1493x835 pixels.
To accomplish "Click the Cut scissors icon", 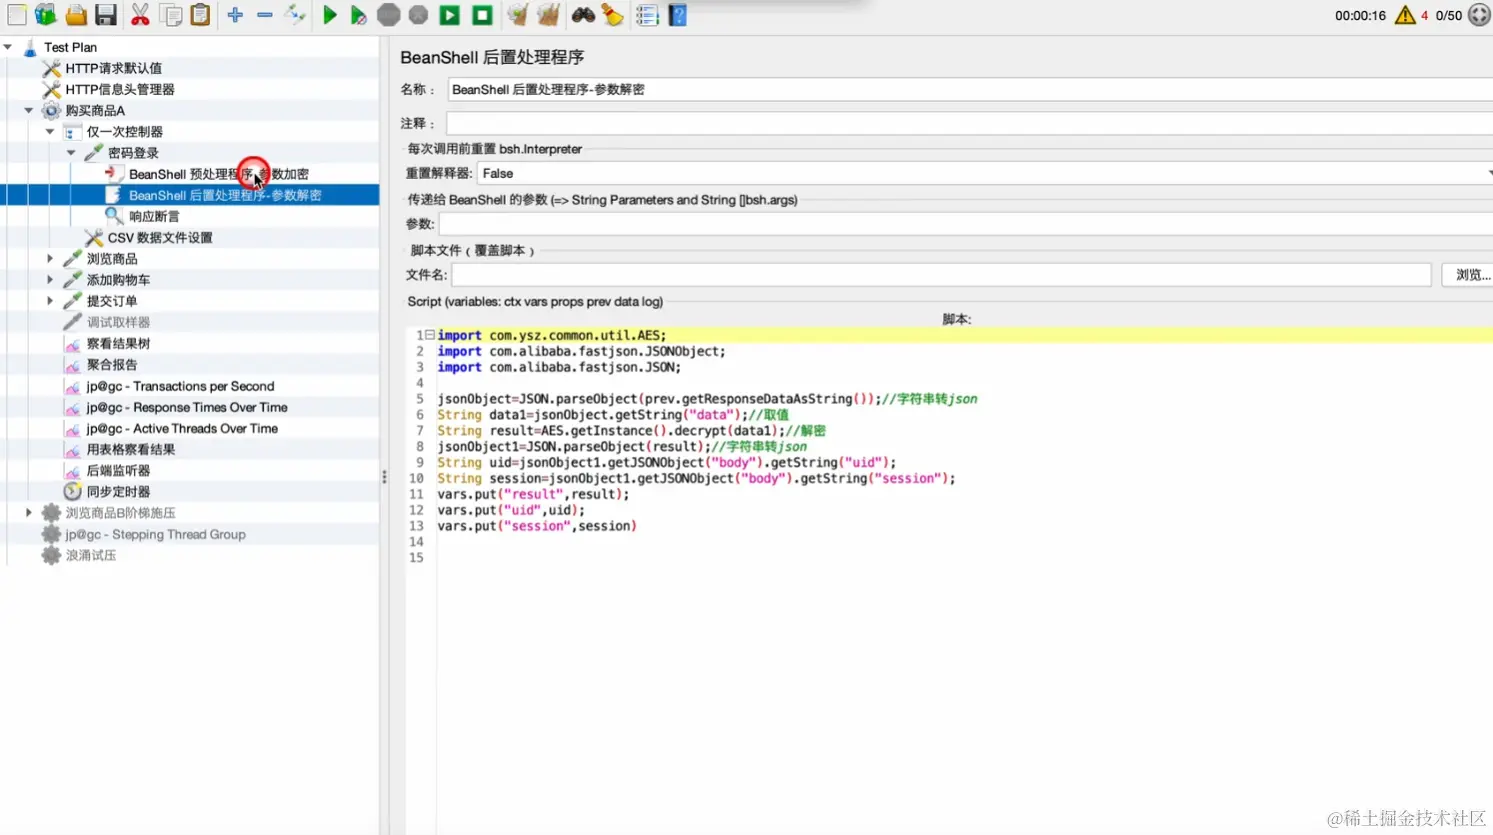I will (140, 15).
